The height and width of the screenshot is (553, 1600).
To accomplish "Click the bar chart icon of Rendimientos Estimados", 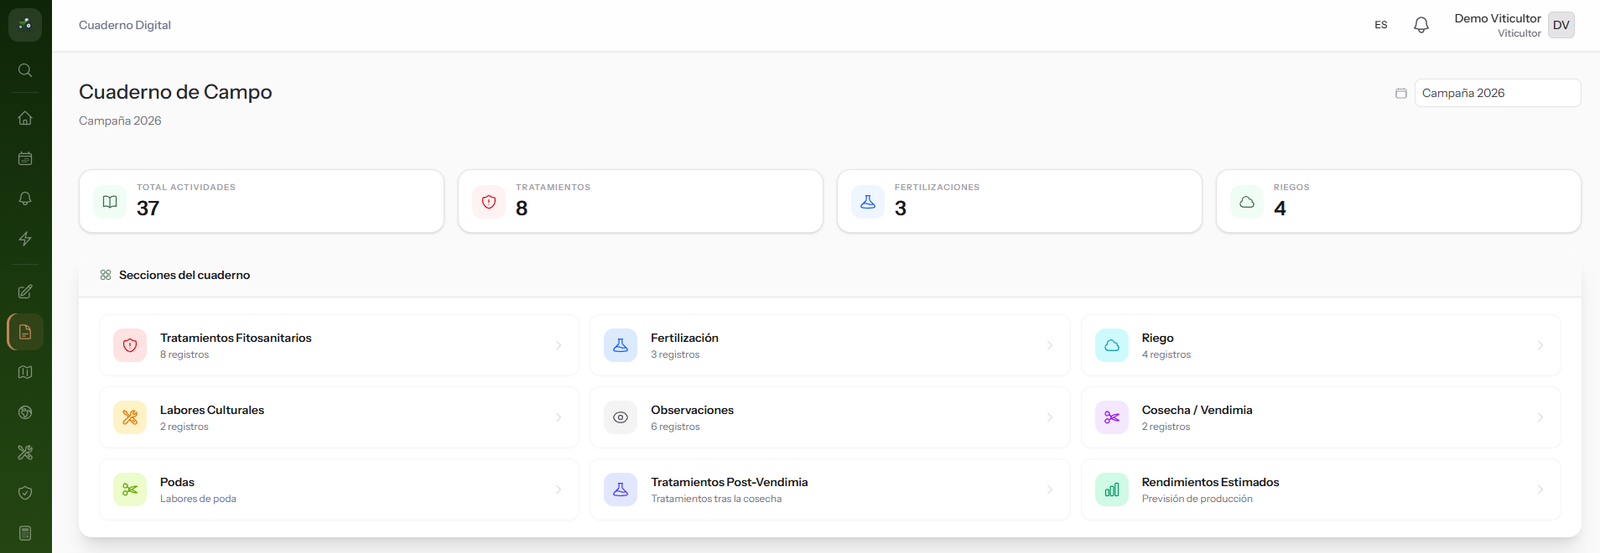I will (1112, 489).
